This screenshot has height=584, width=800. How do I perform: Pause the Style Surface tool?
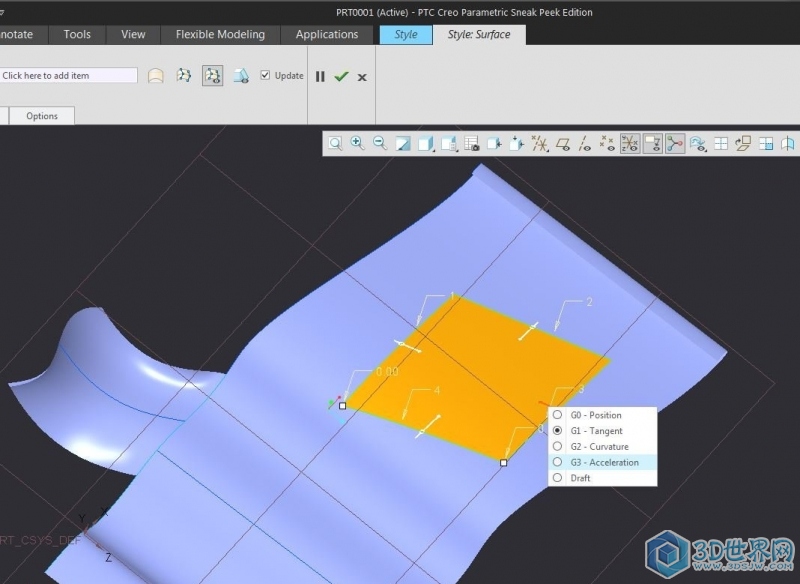click(320, 77)
